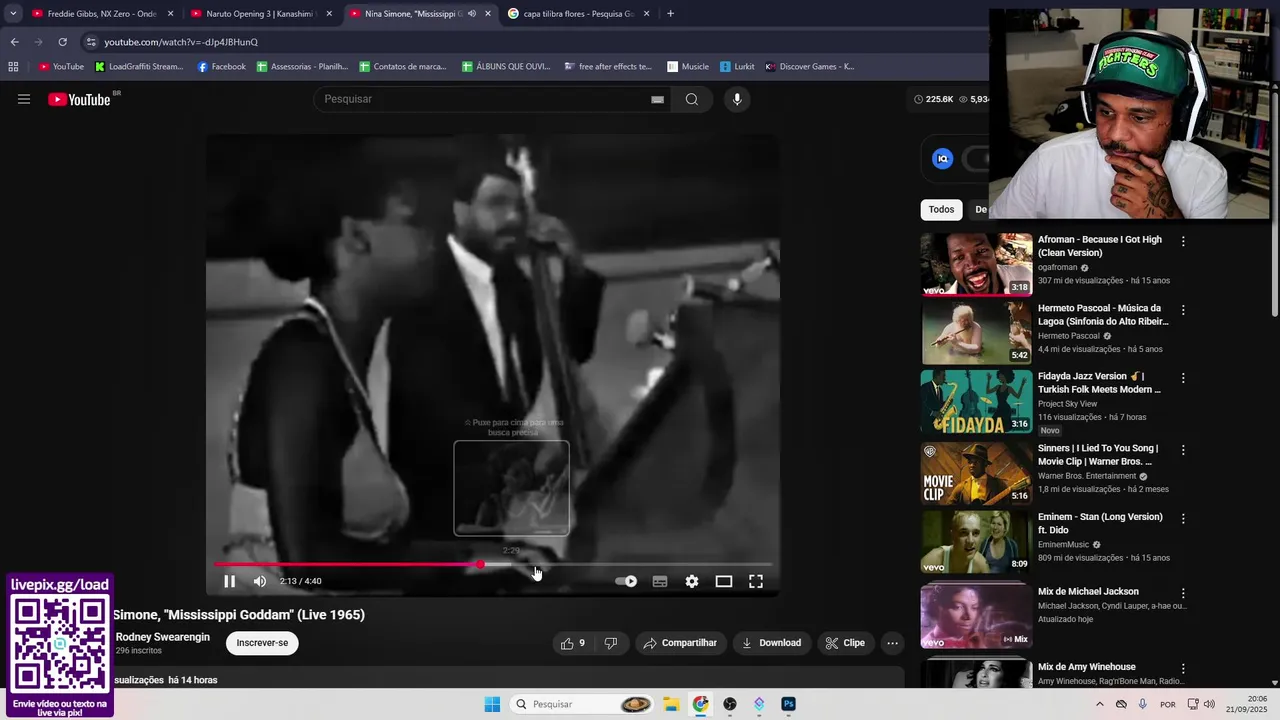Open a new browser tab
1280x720 pixels.
[670, 14]
